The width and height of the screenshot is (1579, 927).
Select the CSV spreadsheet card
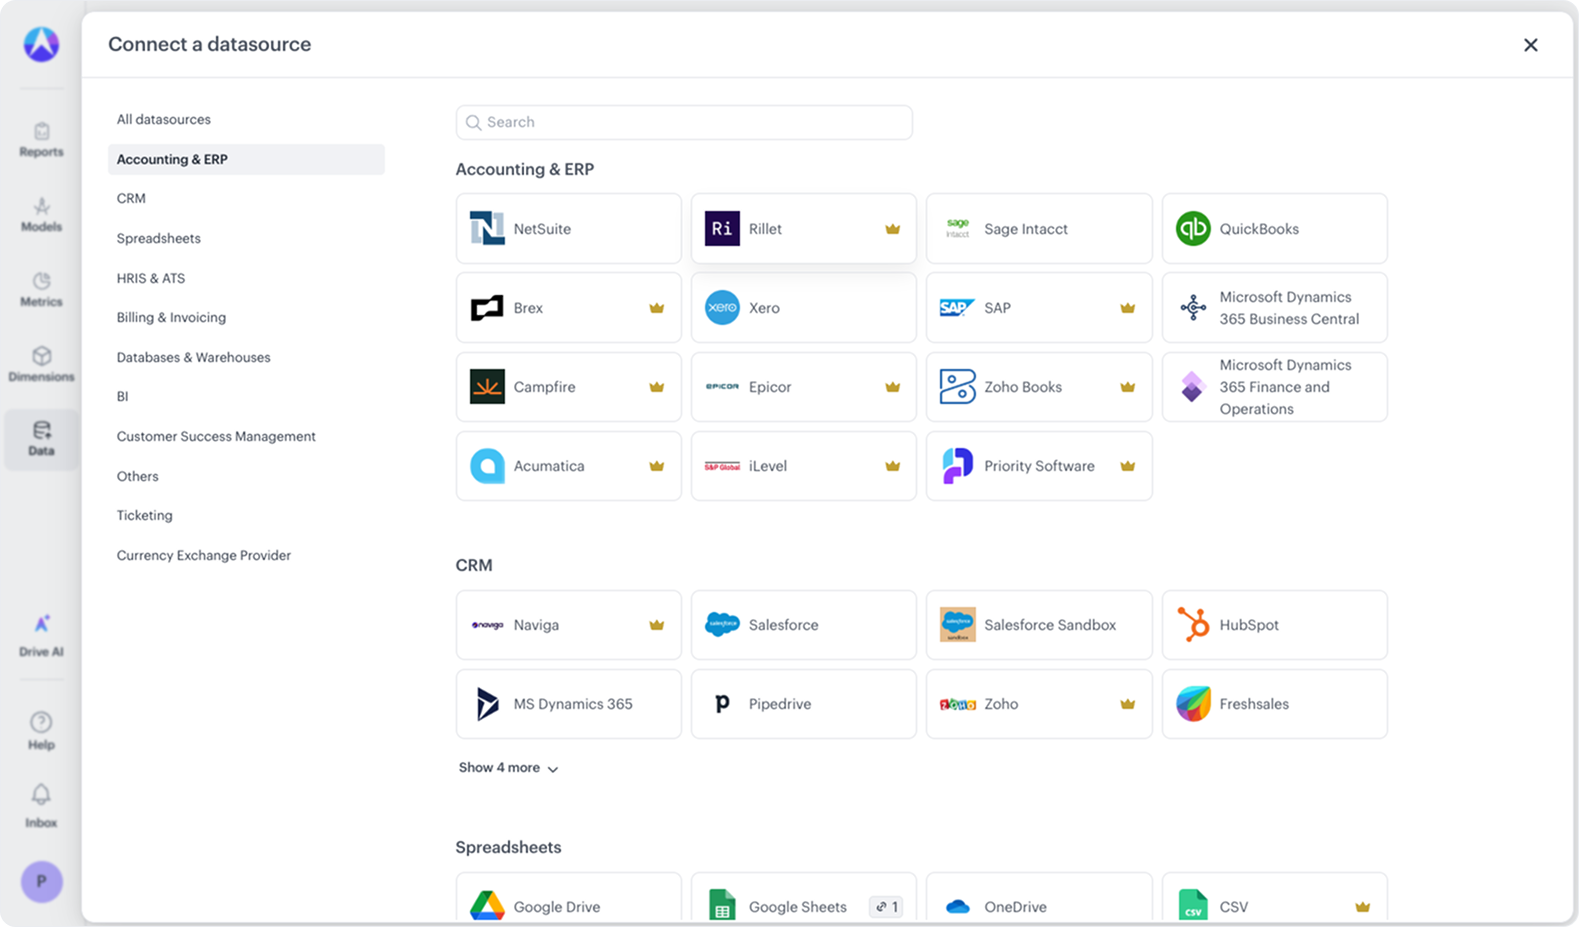(x=1274, y=898)
